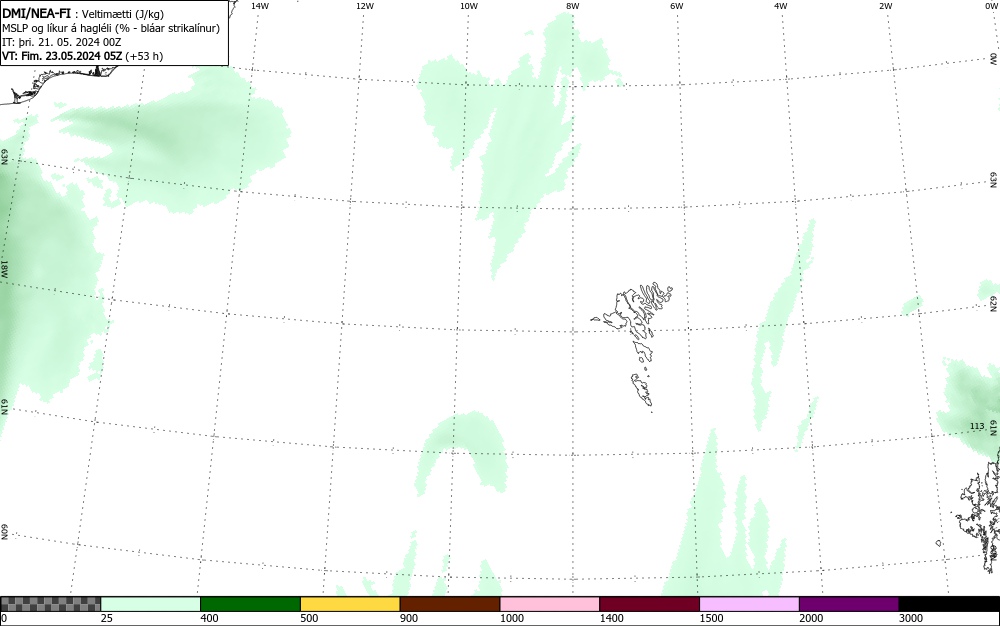Click the "12W" longitude label
This screenshot has width=1000, height=626.
[365, 6]
